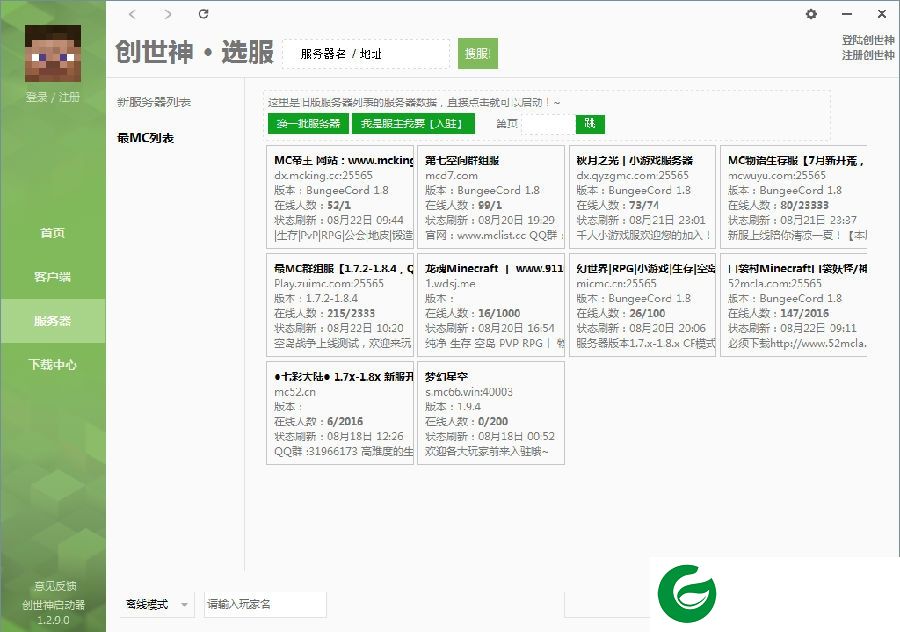Click online count 215/2333
The height and width of the screenshot is (632, 900).
[351, 313]
